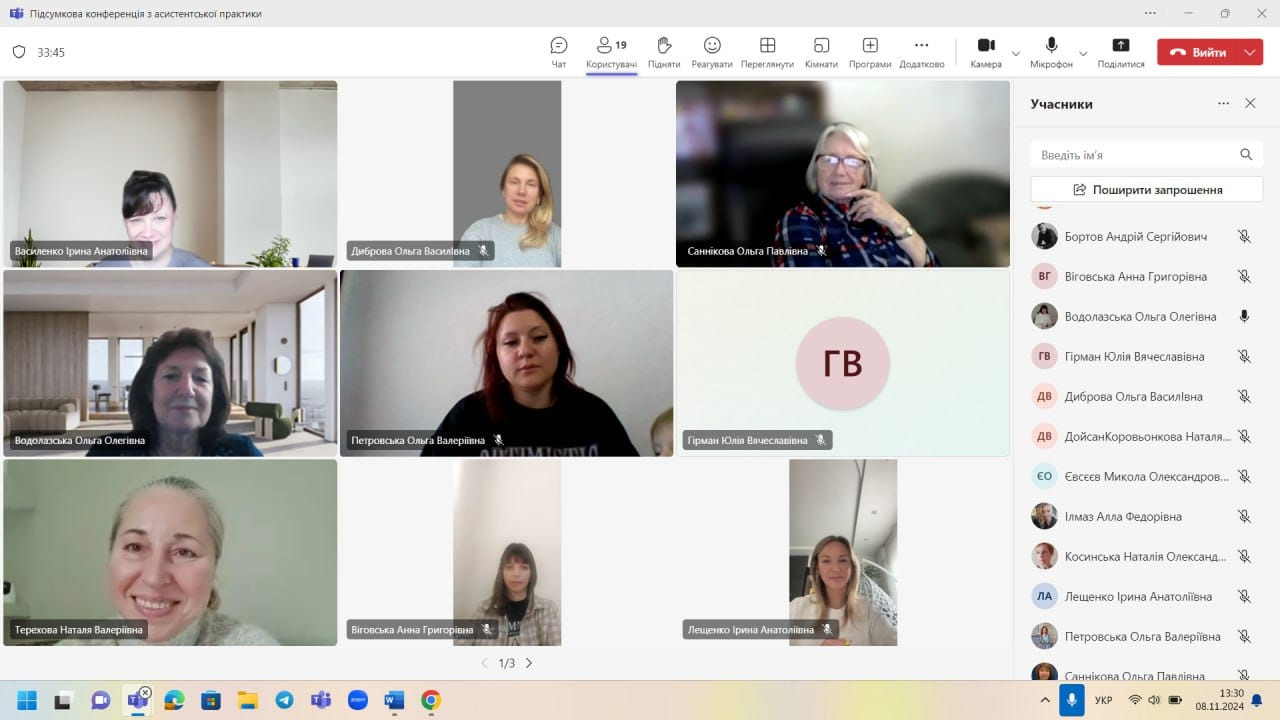Click the muted mic icon for ДойсанКоровьонкова Наталя
The height and width of the screenshot is (720, 1280).
1244,437
